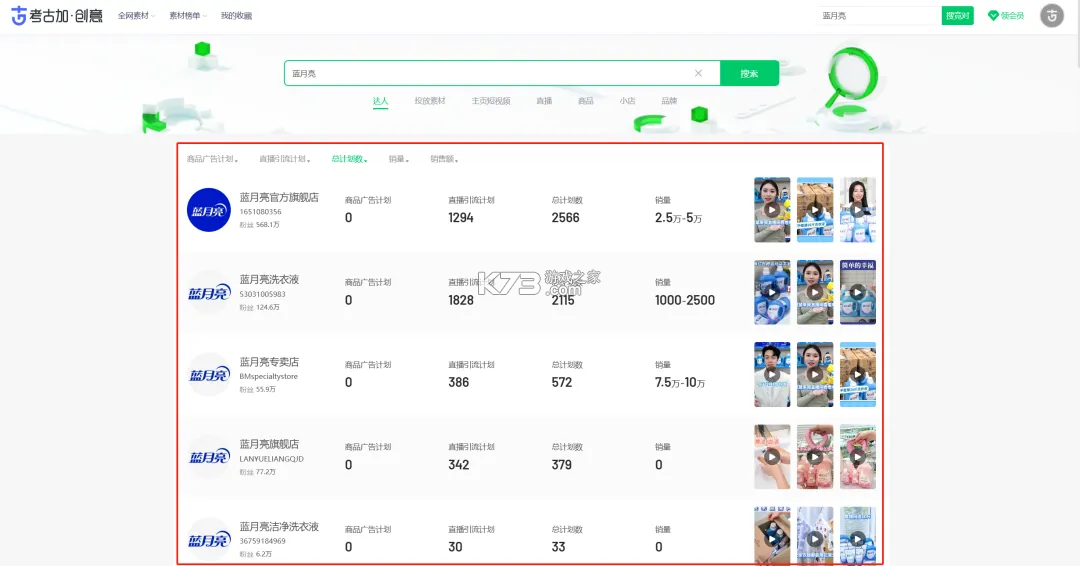Click the 总计划数 value 2566
Image resolution: width=1080 pixels, height=566 pixels.
[x=565, y=218]
